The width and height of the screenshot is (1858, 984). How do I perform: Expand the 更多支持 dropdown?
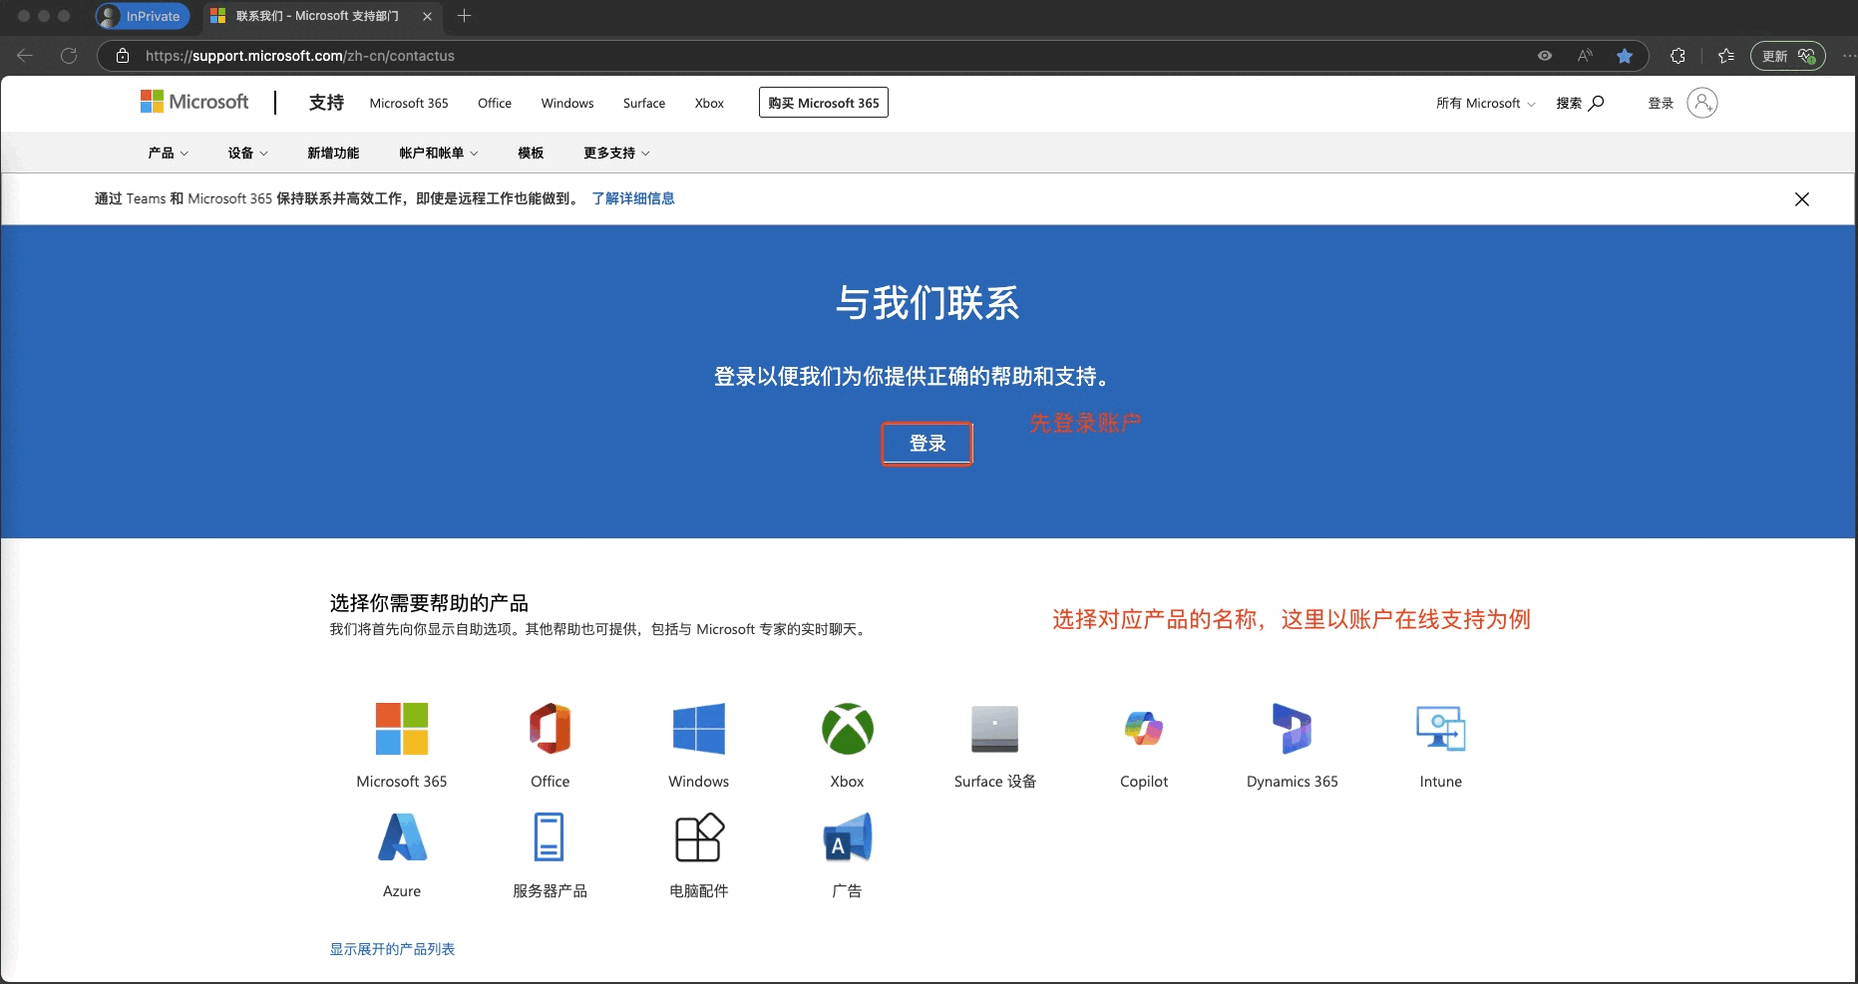click(617, 153)
